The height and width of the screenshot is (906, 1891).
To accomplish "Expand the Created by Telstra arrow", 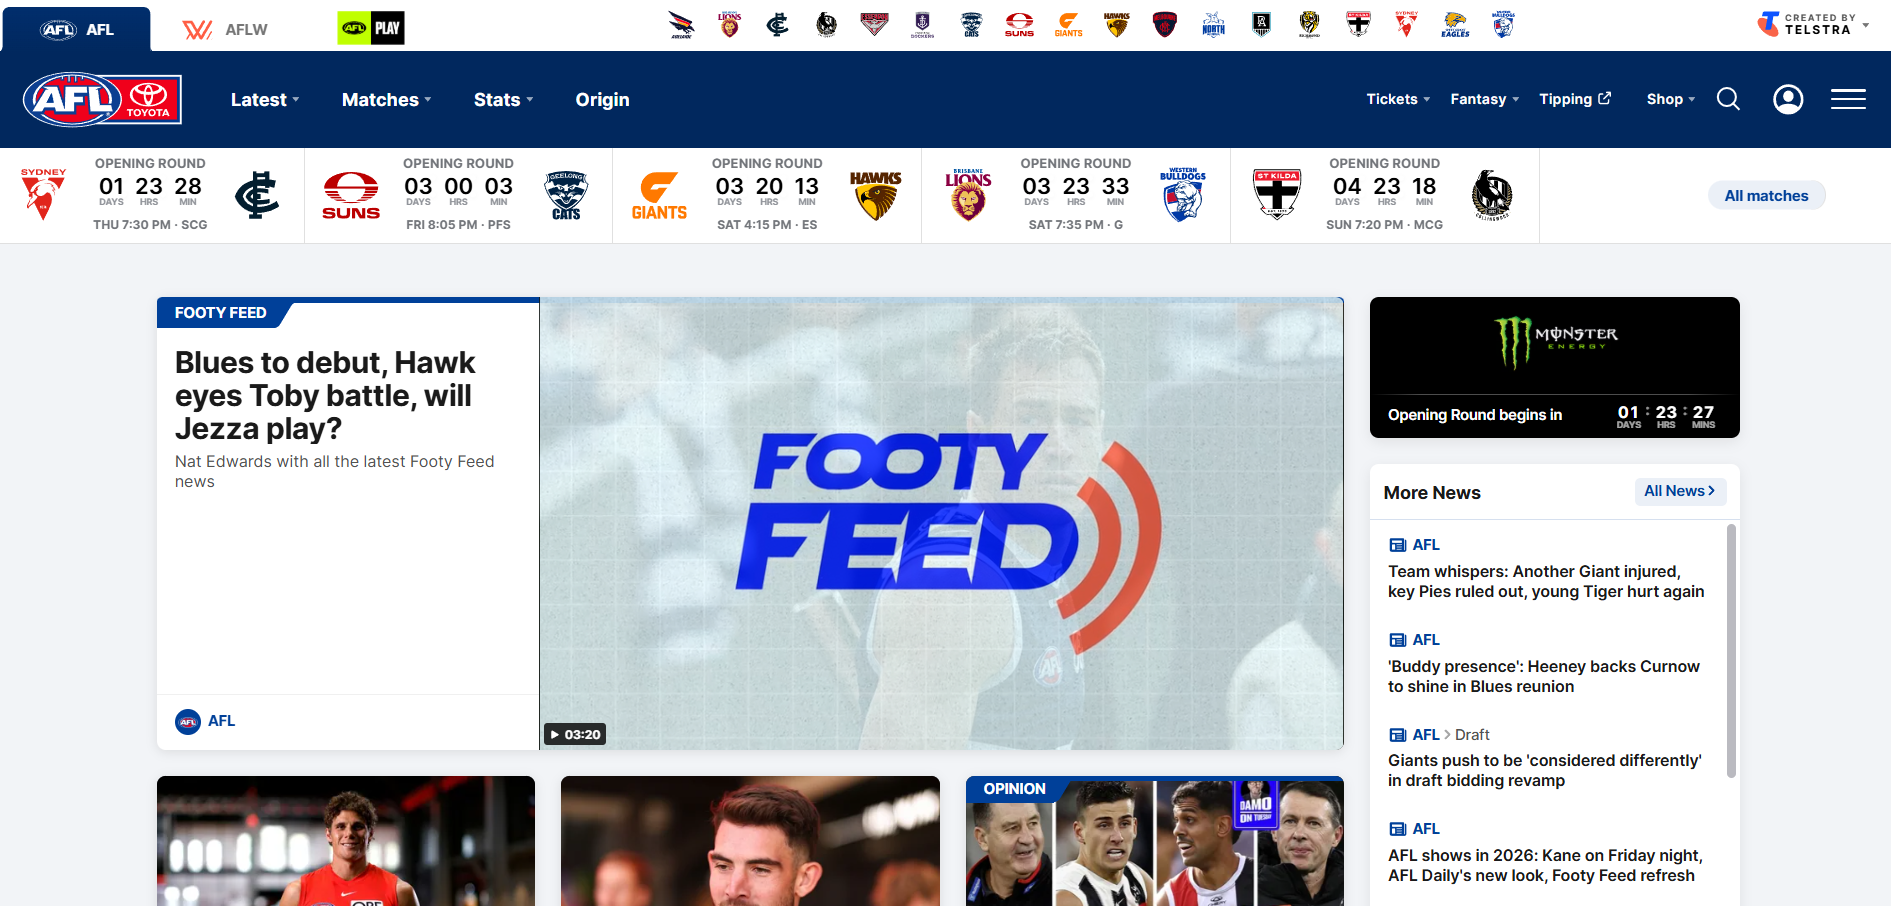I will (x=1866, y=24).
